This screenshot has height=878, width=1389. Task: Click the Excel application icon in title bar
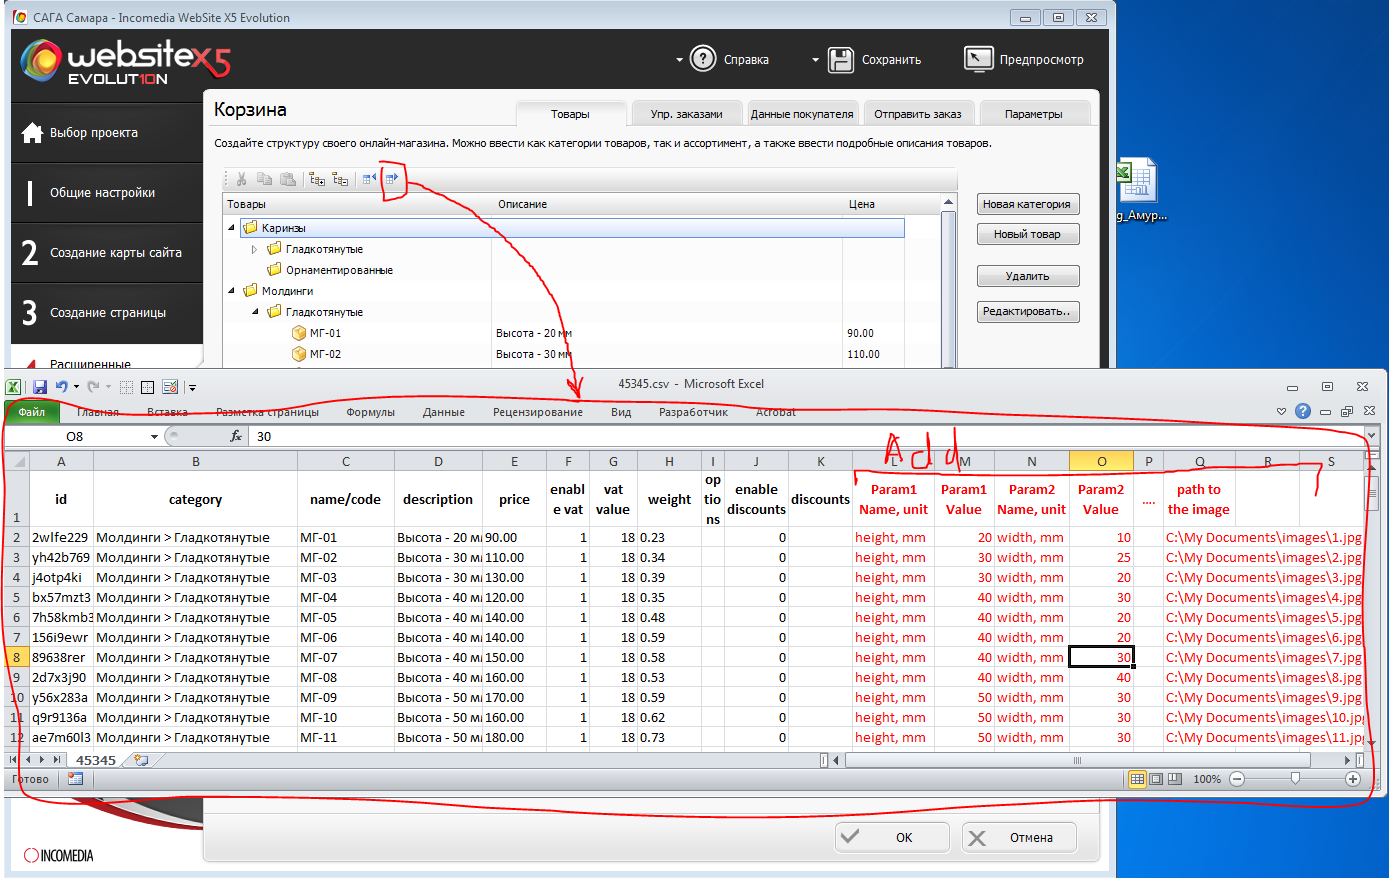click(x=14, y=387)
